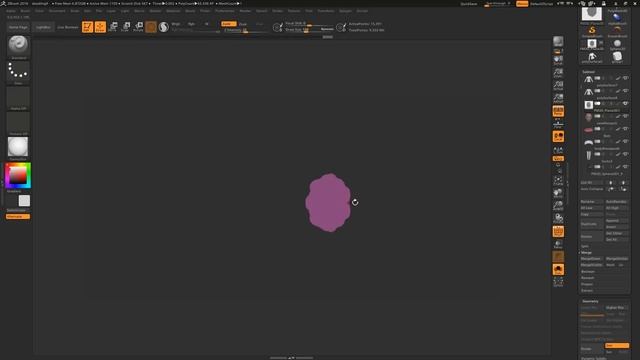Click the AAHalf button
Viewport: 640px width, 360px height.
(558, 98)
